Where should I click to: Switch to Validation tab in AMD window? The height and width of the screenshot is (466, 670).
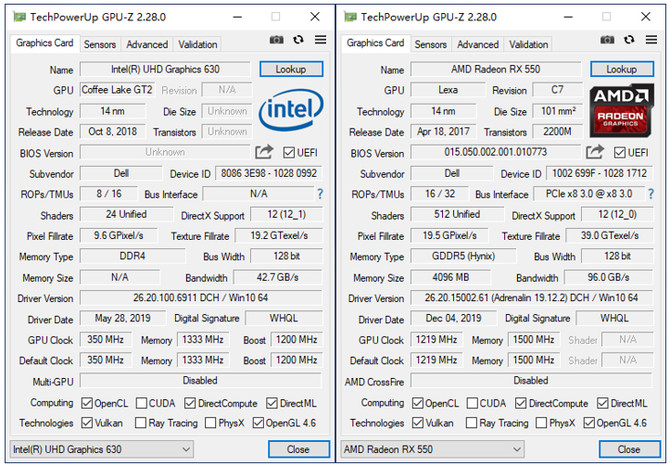coord(528,44)
